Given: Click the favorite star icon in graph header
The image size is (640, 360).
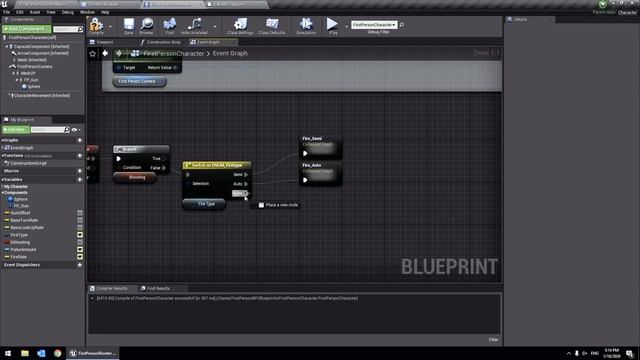Looking at the screenshot, I should point(93,53).
